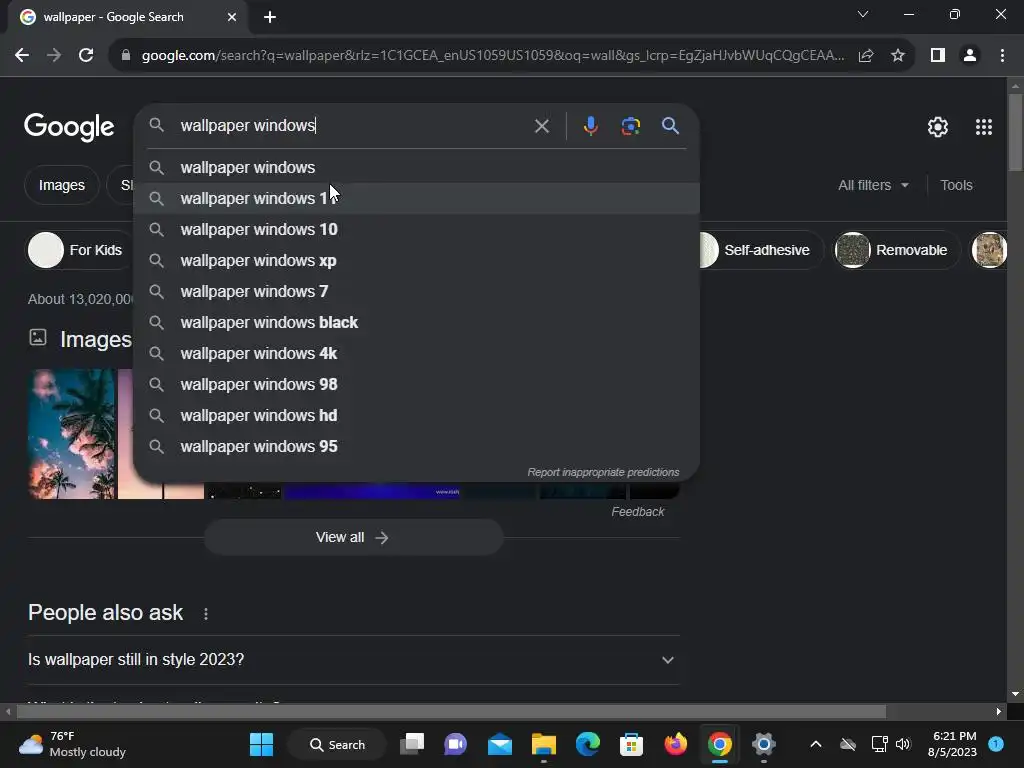
Task: Launch Microsoft Edge from taskbar
Action: point(588,744)
